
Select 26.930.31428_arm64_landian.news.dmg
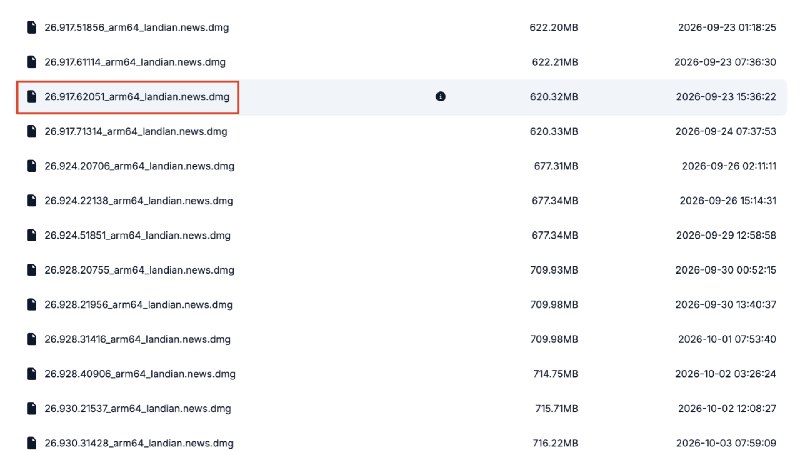click(x=139, y=443)
